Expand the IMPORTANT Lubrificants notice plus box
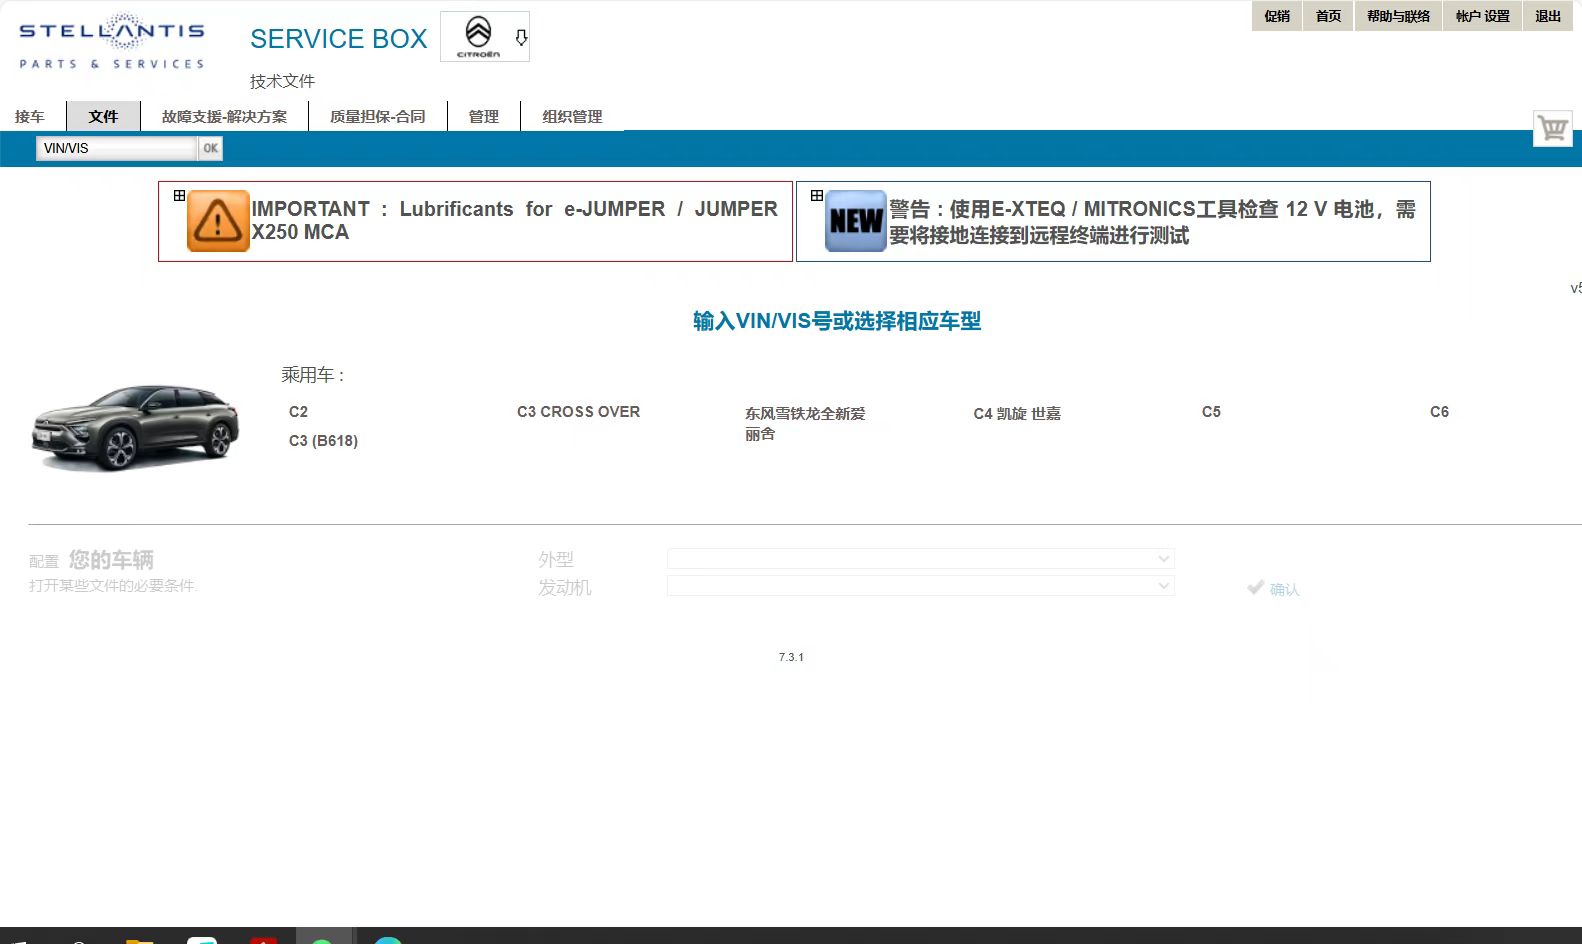The width and height of the screenshot is (1582, 944). pyautogui.click(x=179, y=196)
